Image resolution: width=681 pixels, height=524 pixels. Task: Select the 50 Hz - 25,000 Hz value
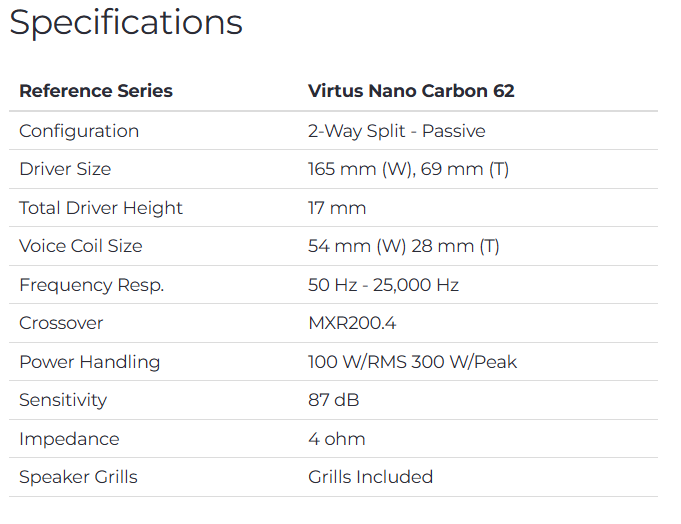click(383, 285)
